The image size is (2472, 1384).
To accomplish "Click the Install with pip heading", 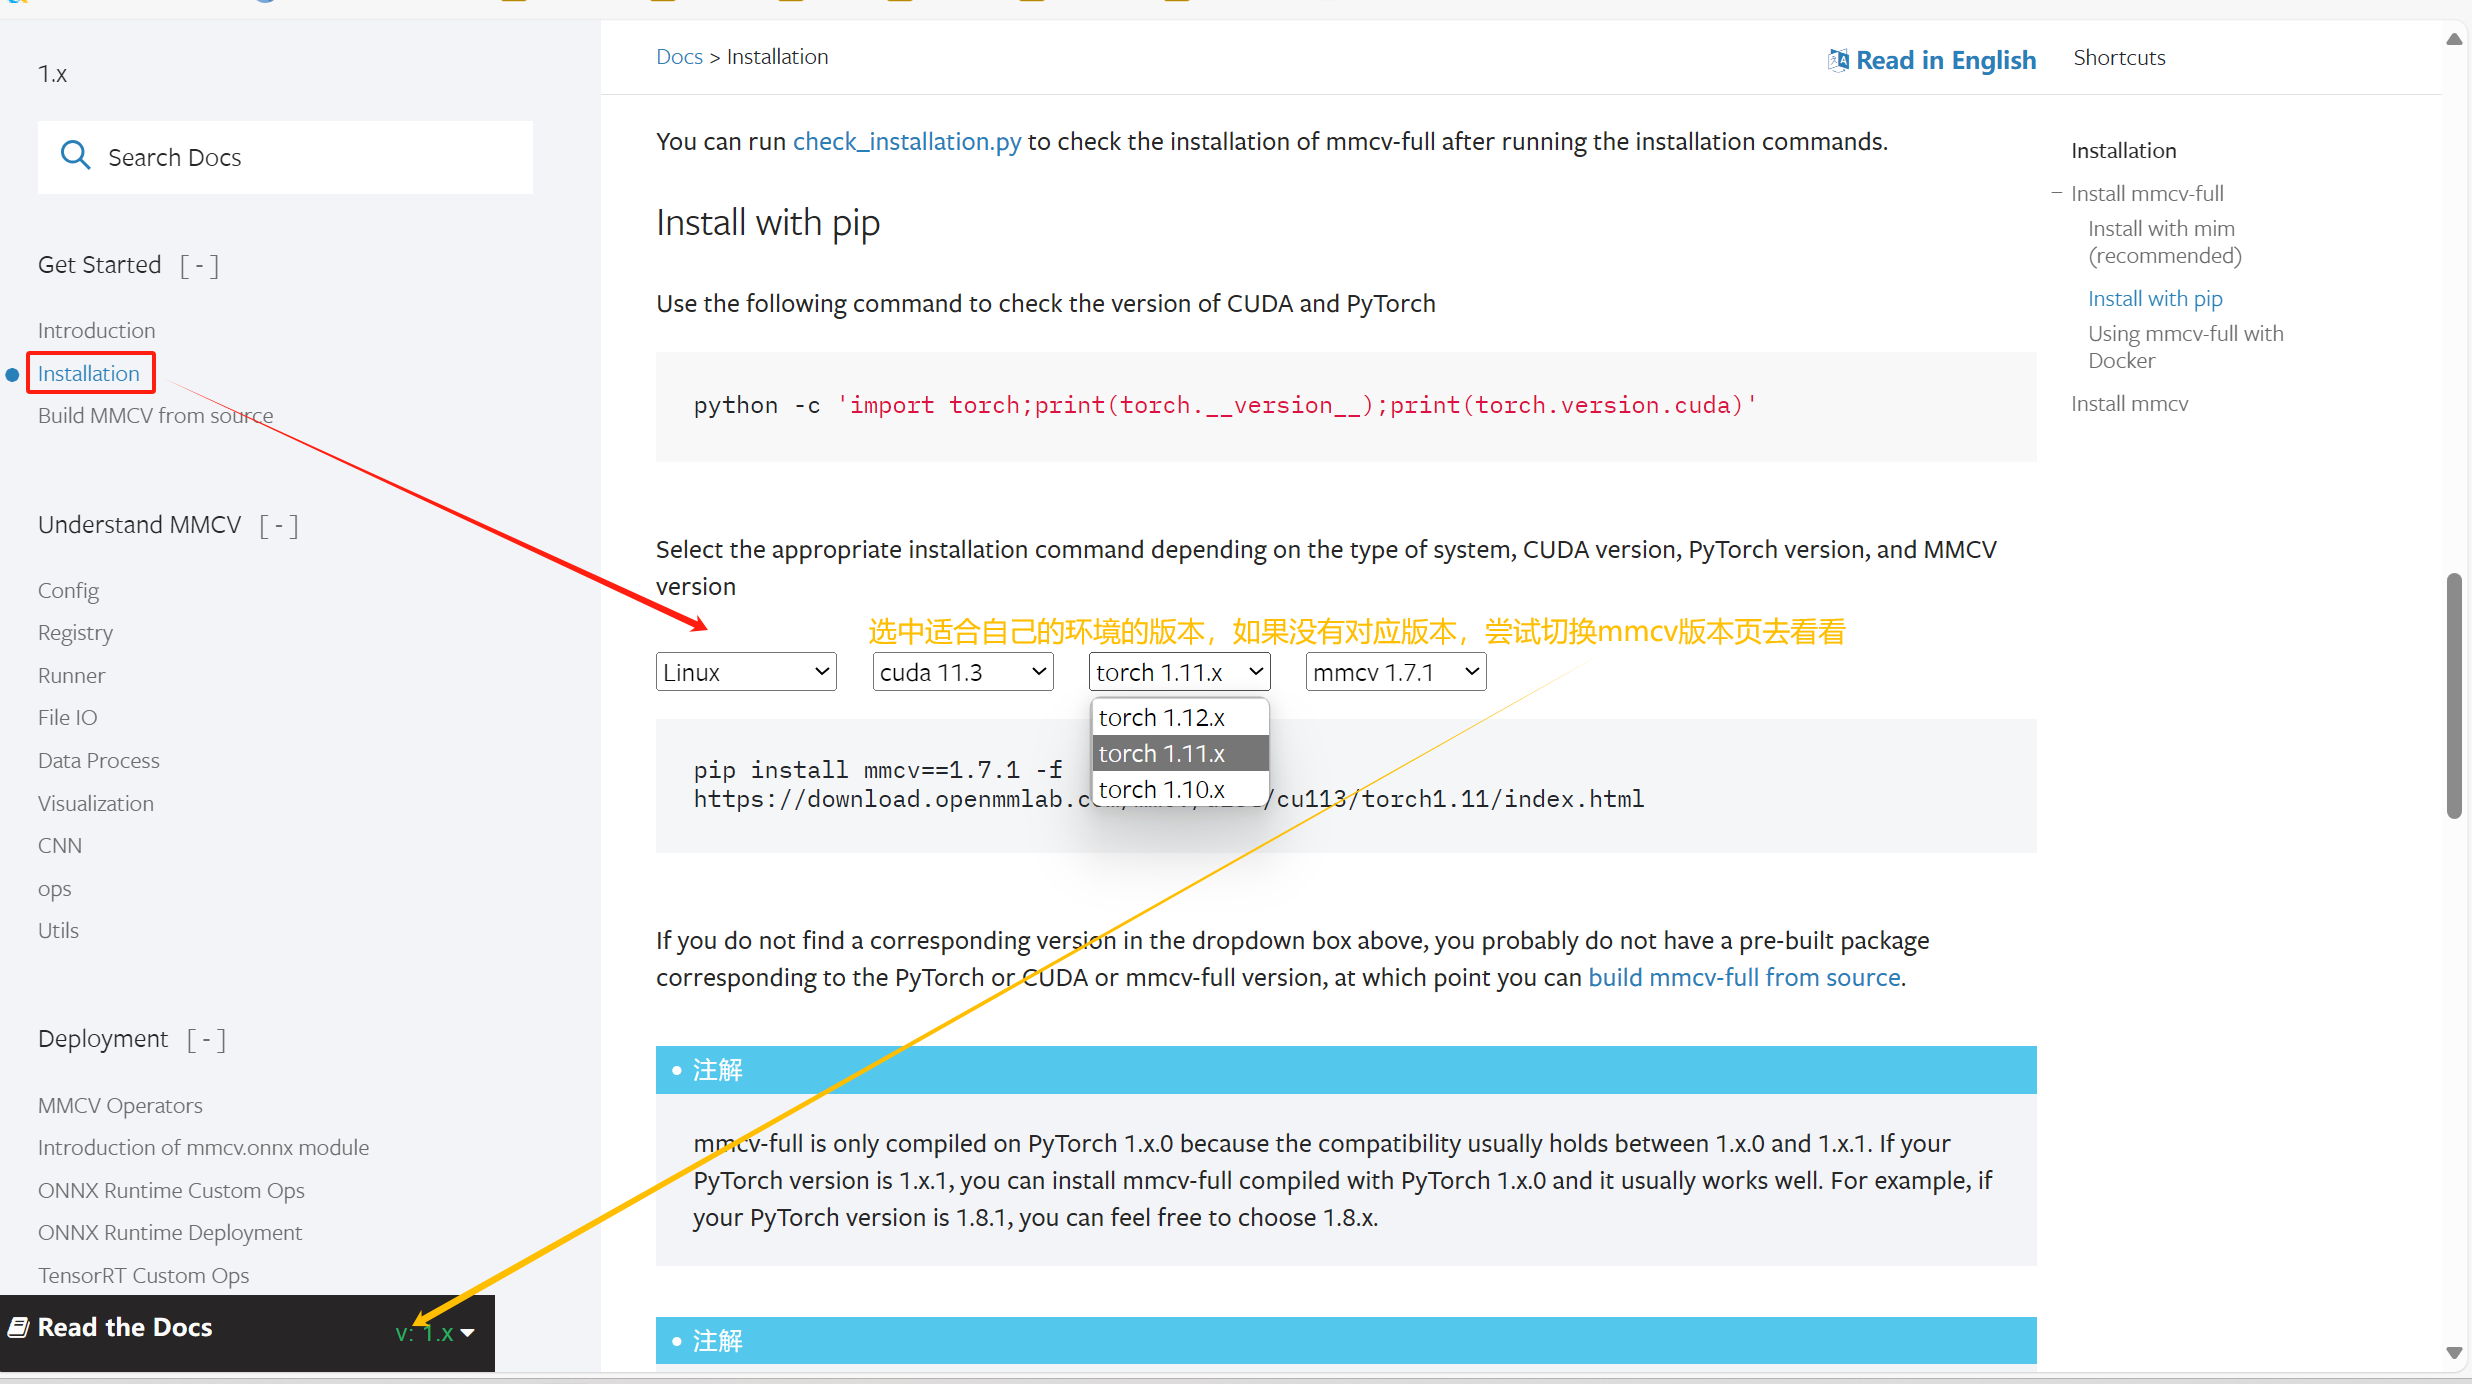I will point(768,222).
